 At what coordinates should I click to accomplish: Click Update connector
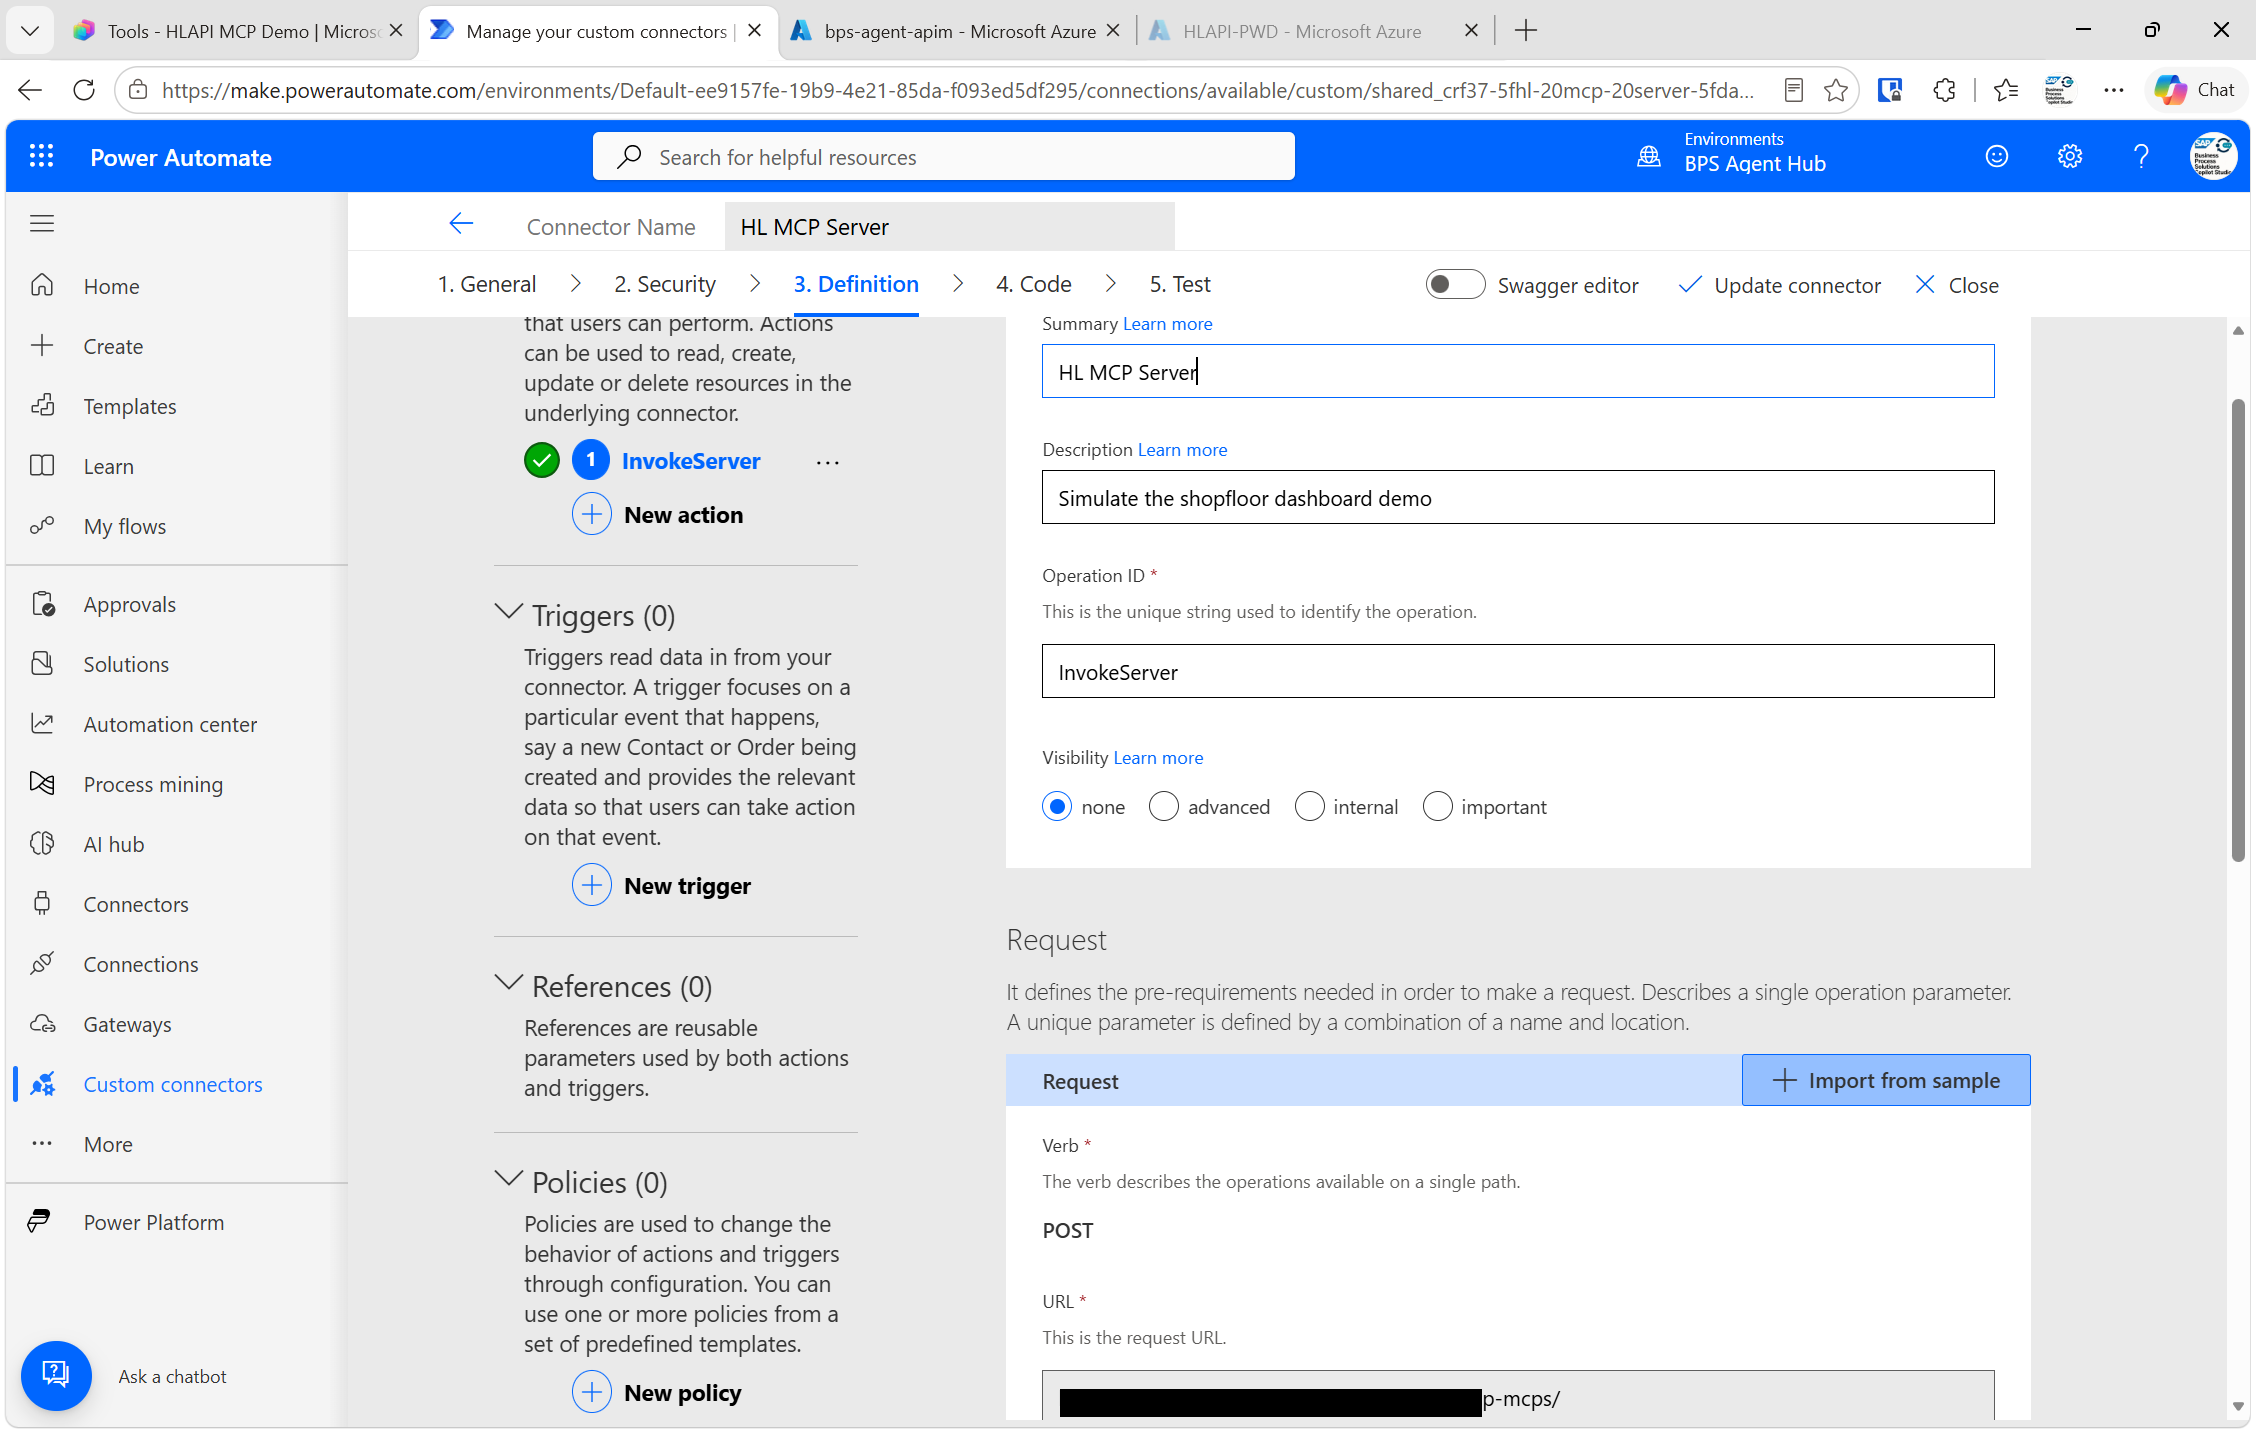[1780, 285]
